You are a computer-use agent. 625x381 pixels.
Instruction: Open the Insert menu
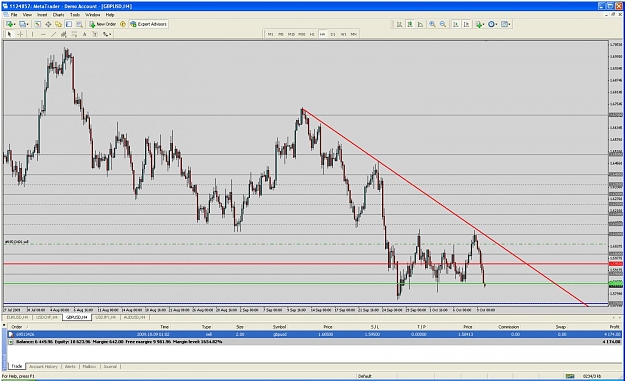(x=42, y=15)
